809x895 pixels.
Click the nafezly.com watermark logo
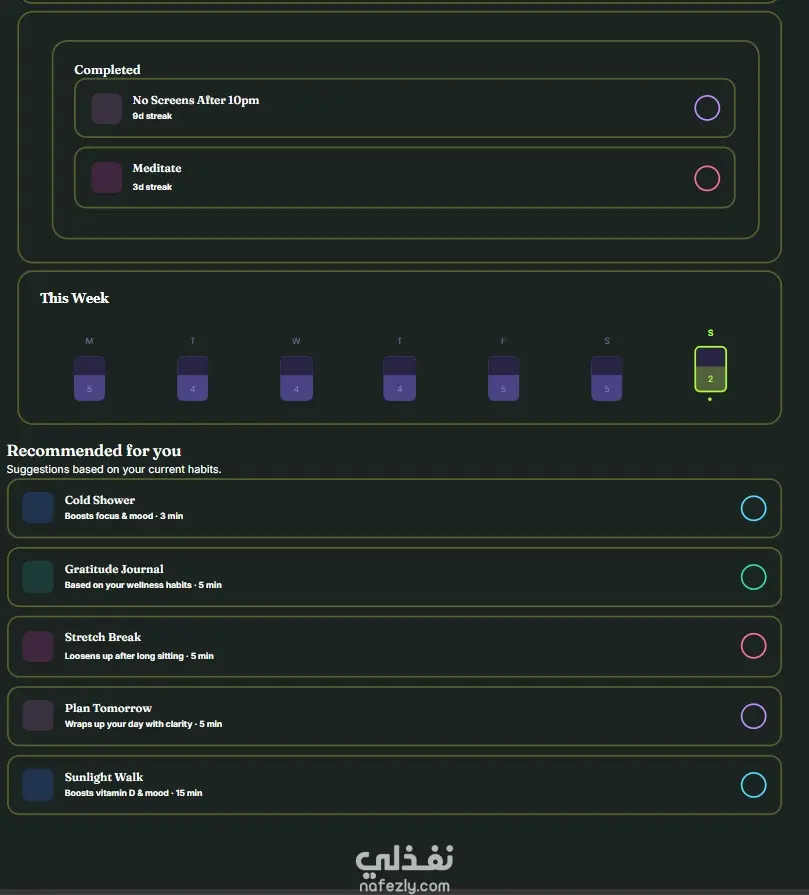click(404, 868)
